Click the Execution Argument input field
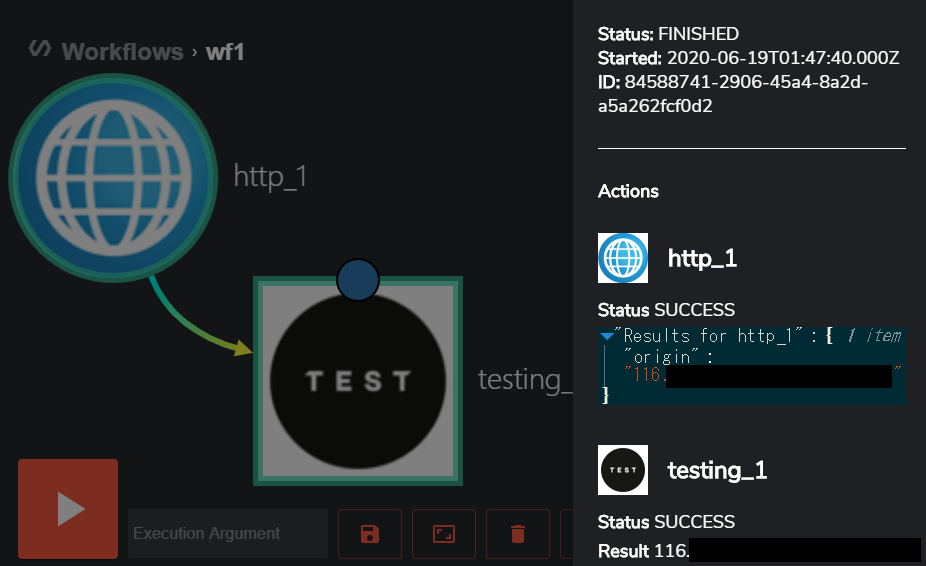 click(228, 534)
